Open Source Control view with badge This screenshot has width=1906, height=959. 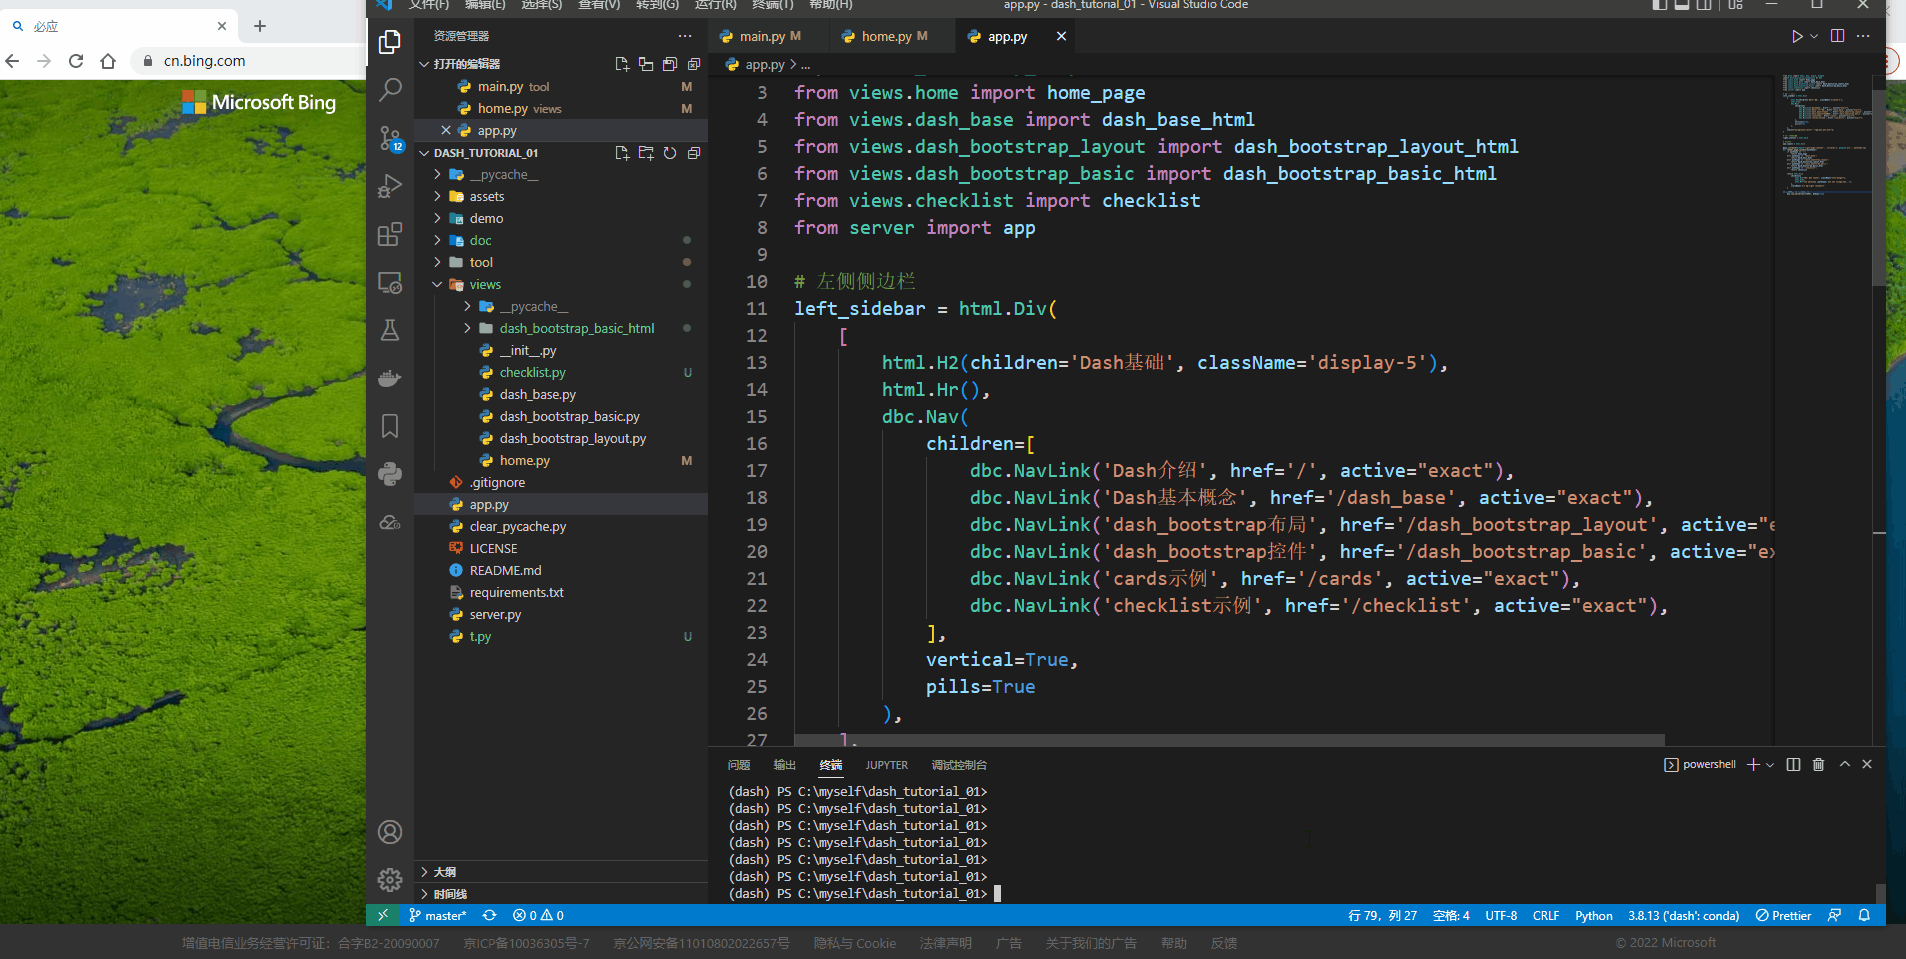click(390, 138)
